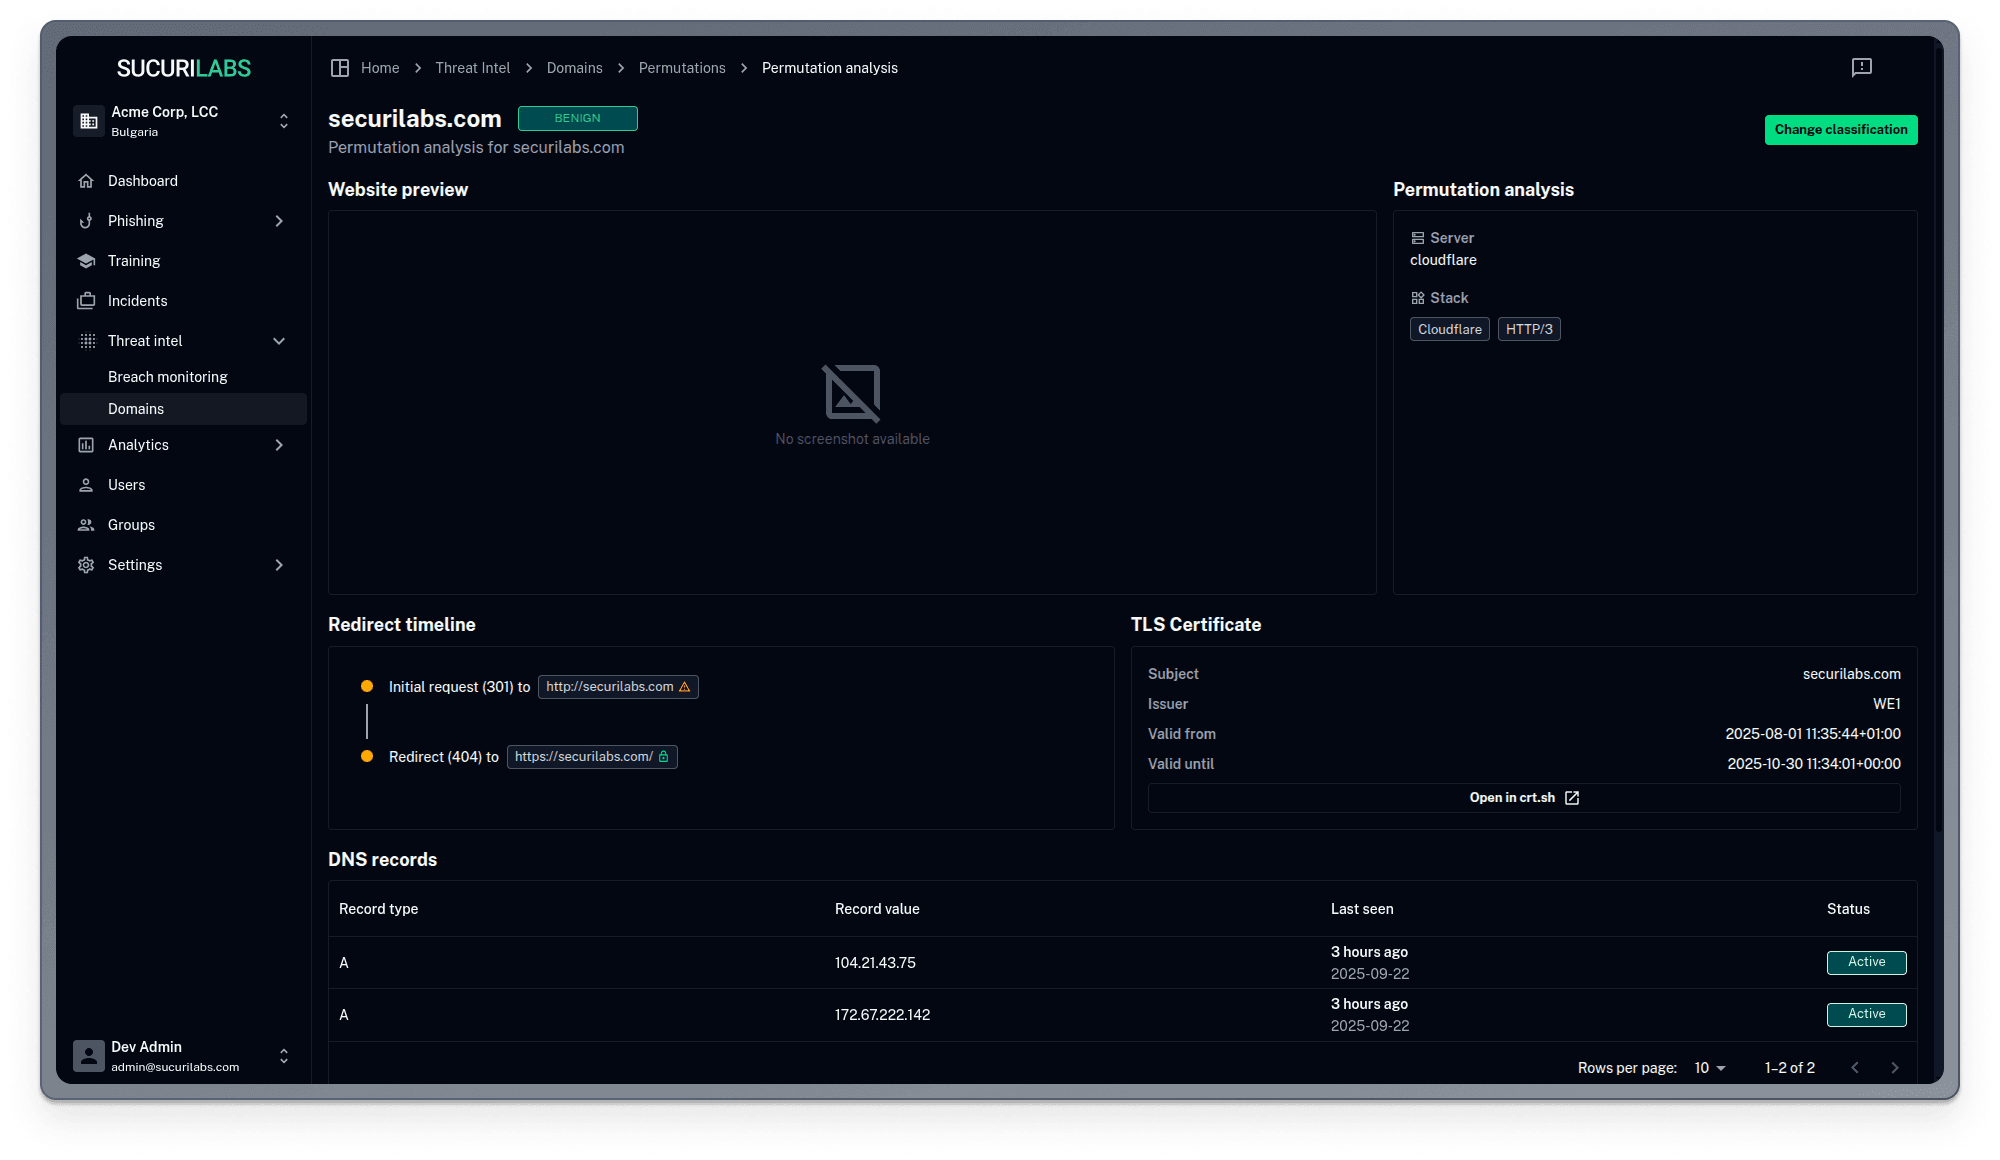Image resolution: width=2000 pixels, height=1160 pixels.
Task: Click the lock icon on https://securilabs.com/
Action: pyautogui.click(x=664, y=757)
